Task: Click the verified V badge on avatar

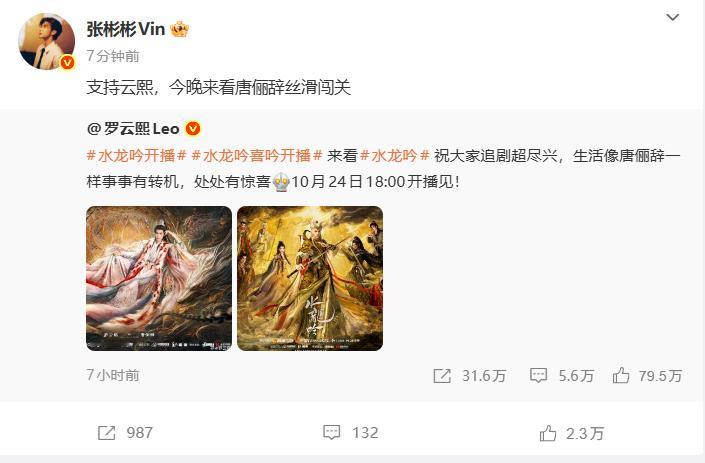Action: point(67,62)
